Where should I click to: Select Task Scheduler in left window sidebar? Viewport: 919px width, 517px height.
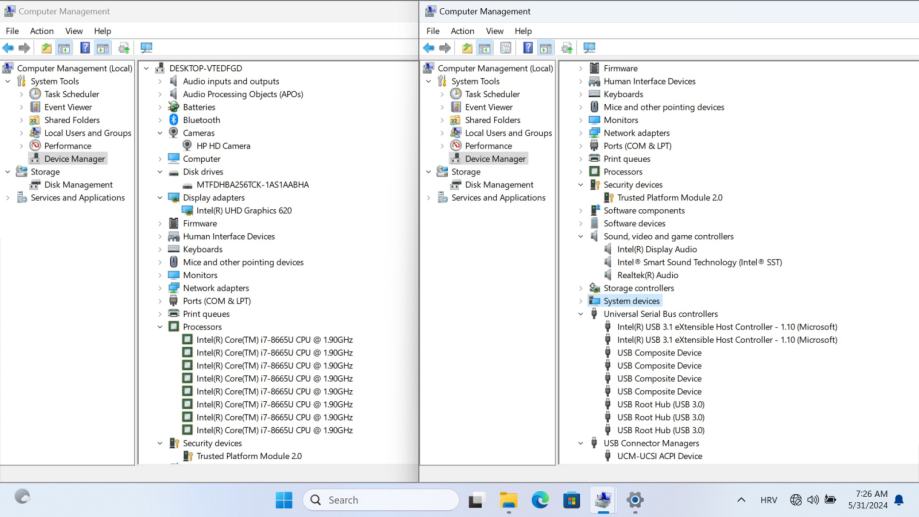[72, 94]
